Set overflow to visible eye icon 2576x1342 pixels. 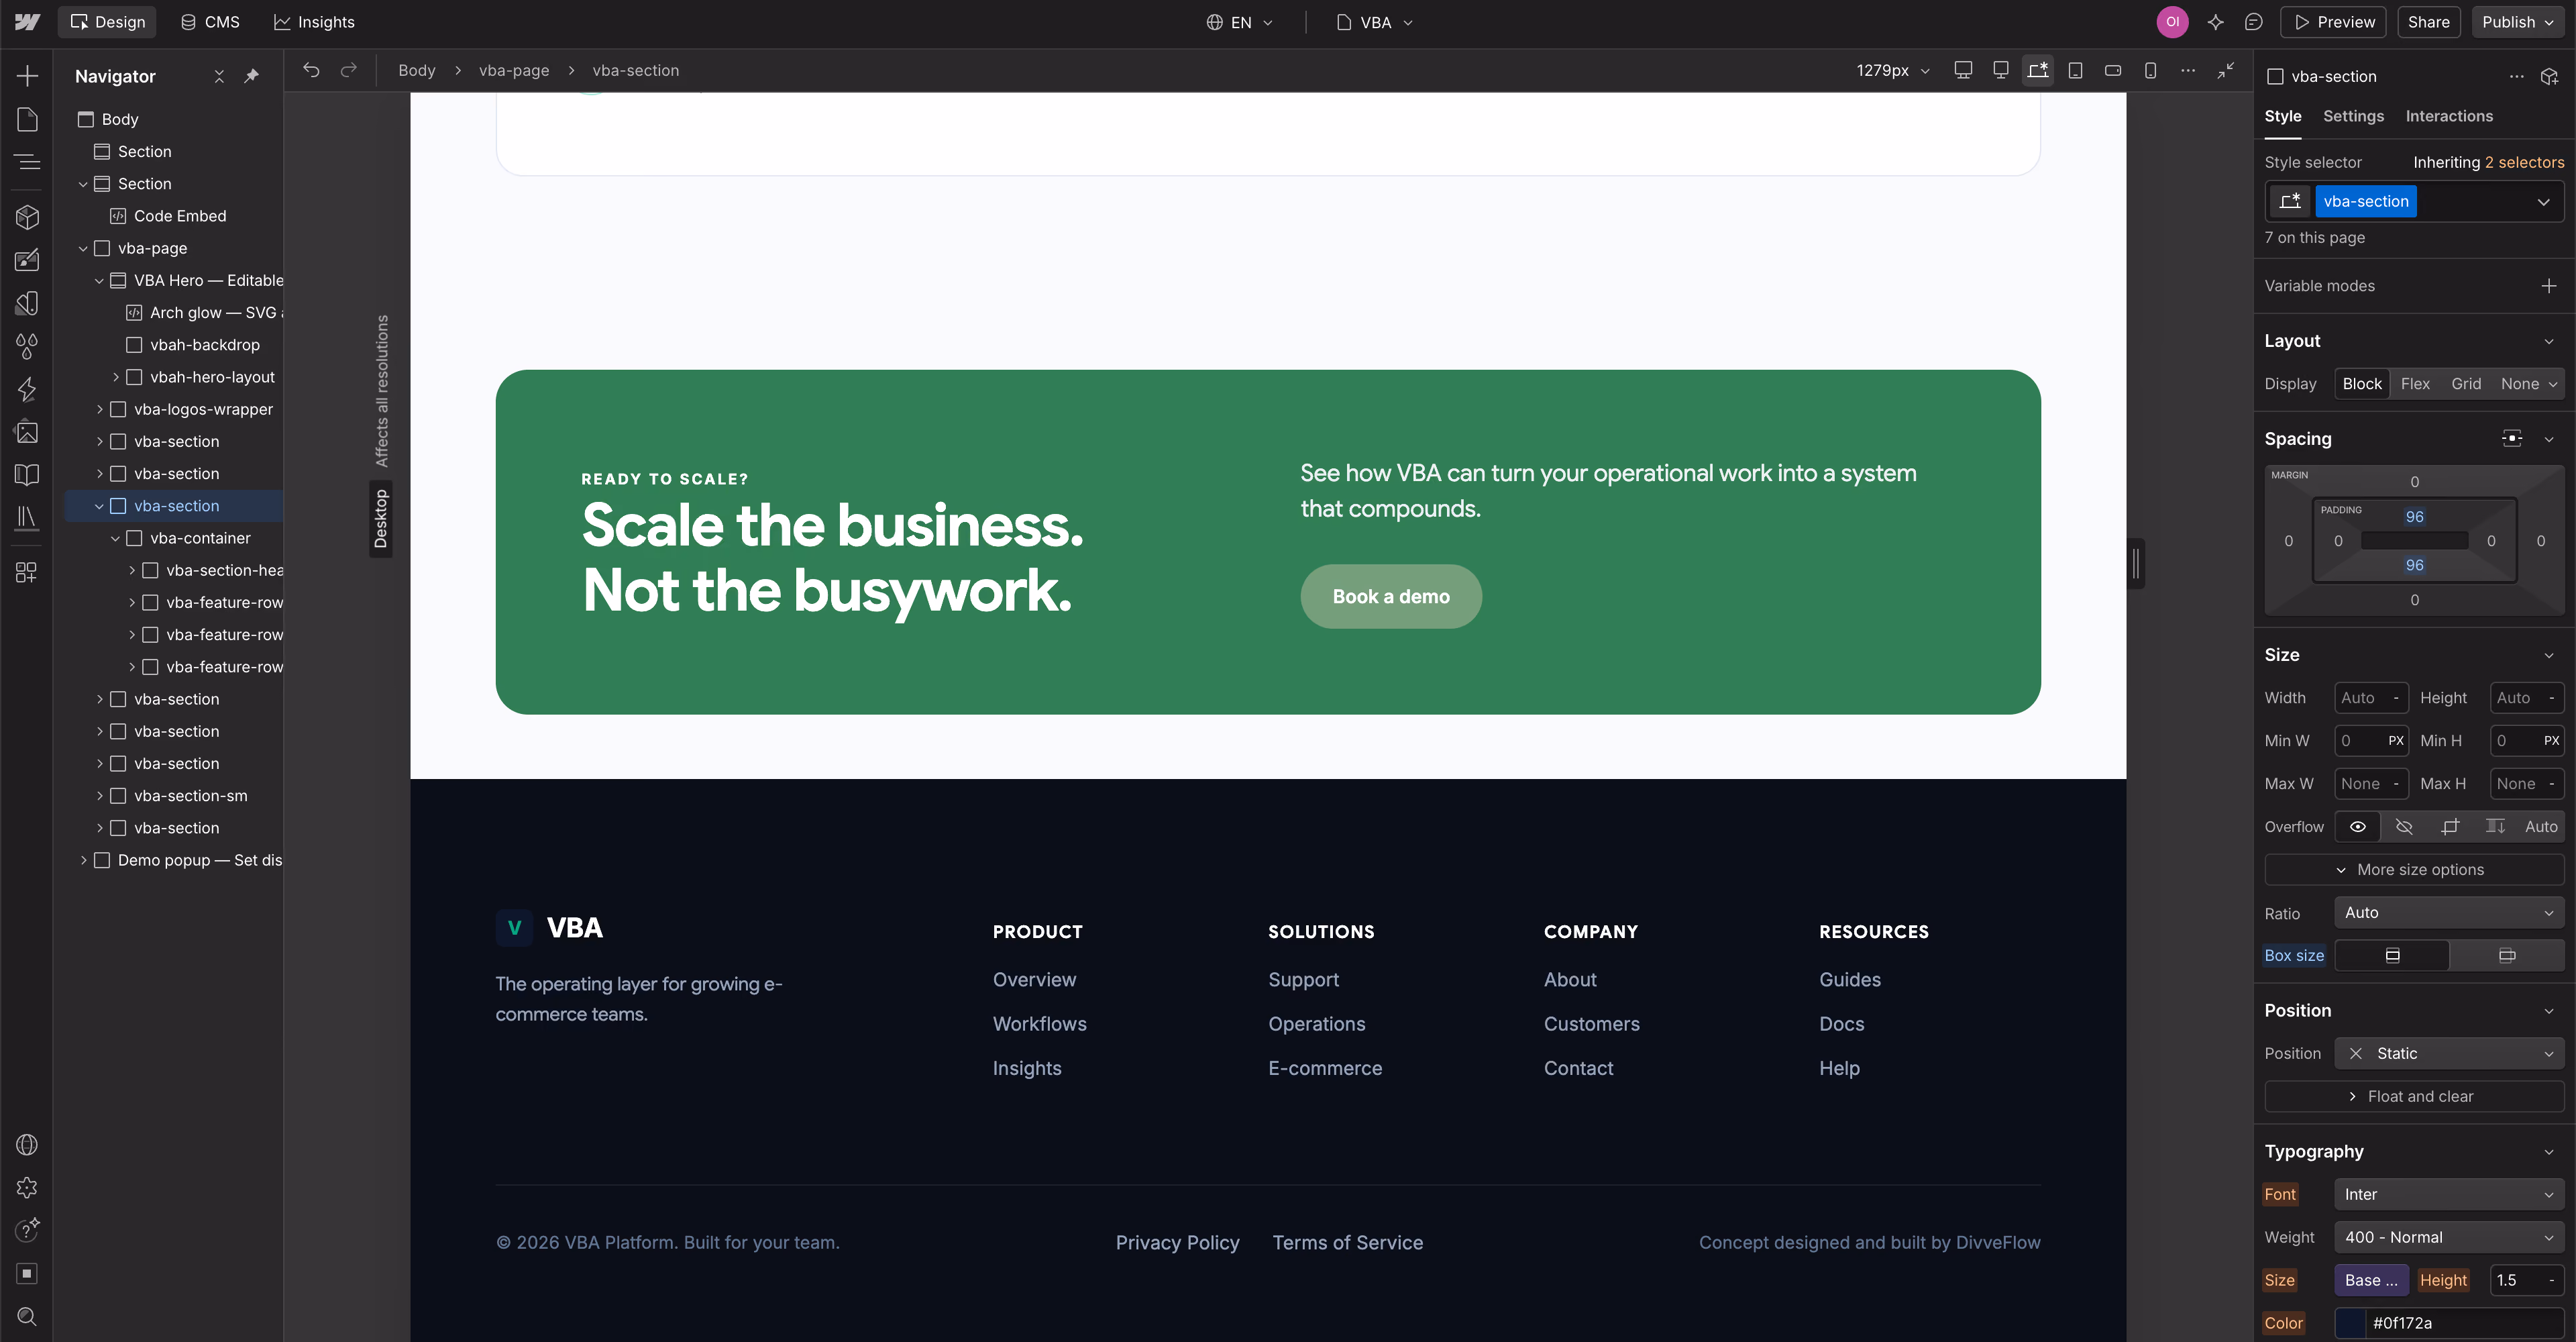pos(2357,827)
